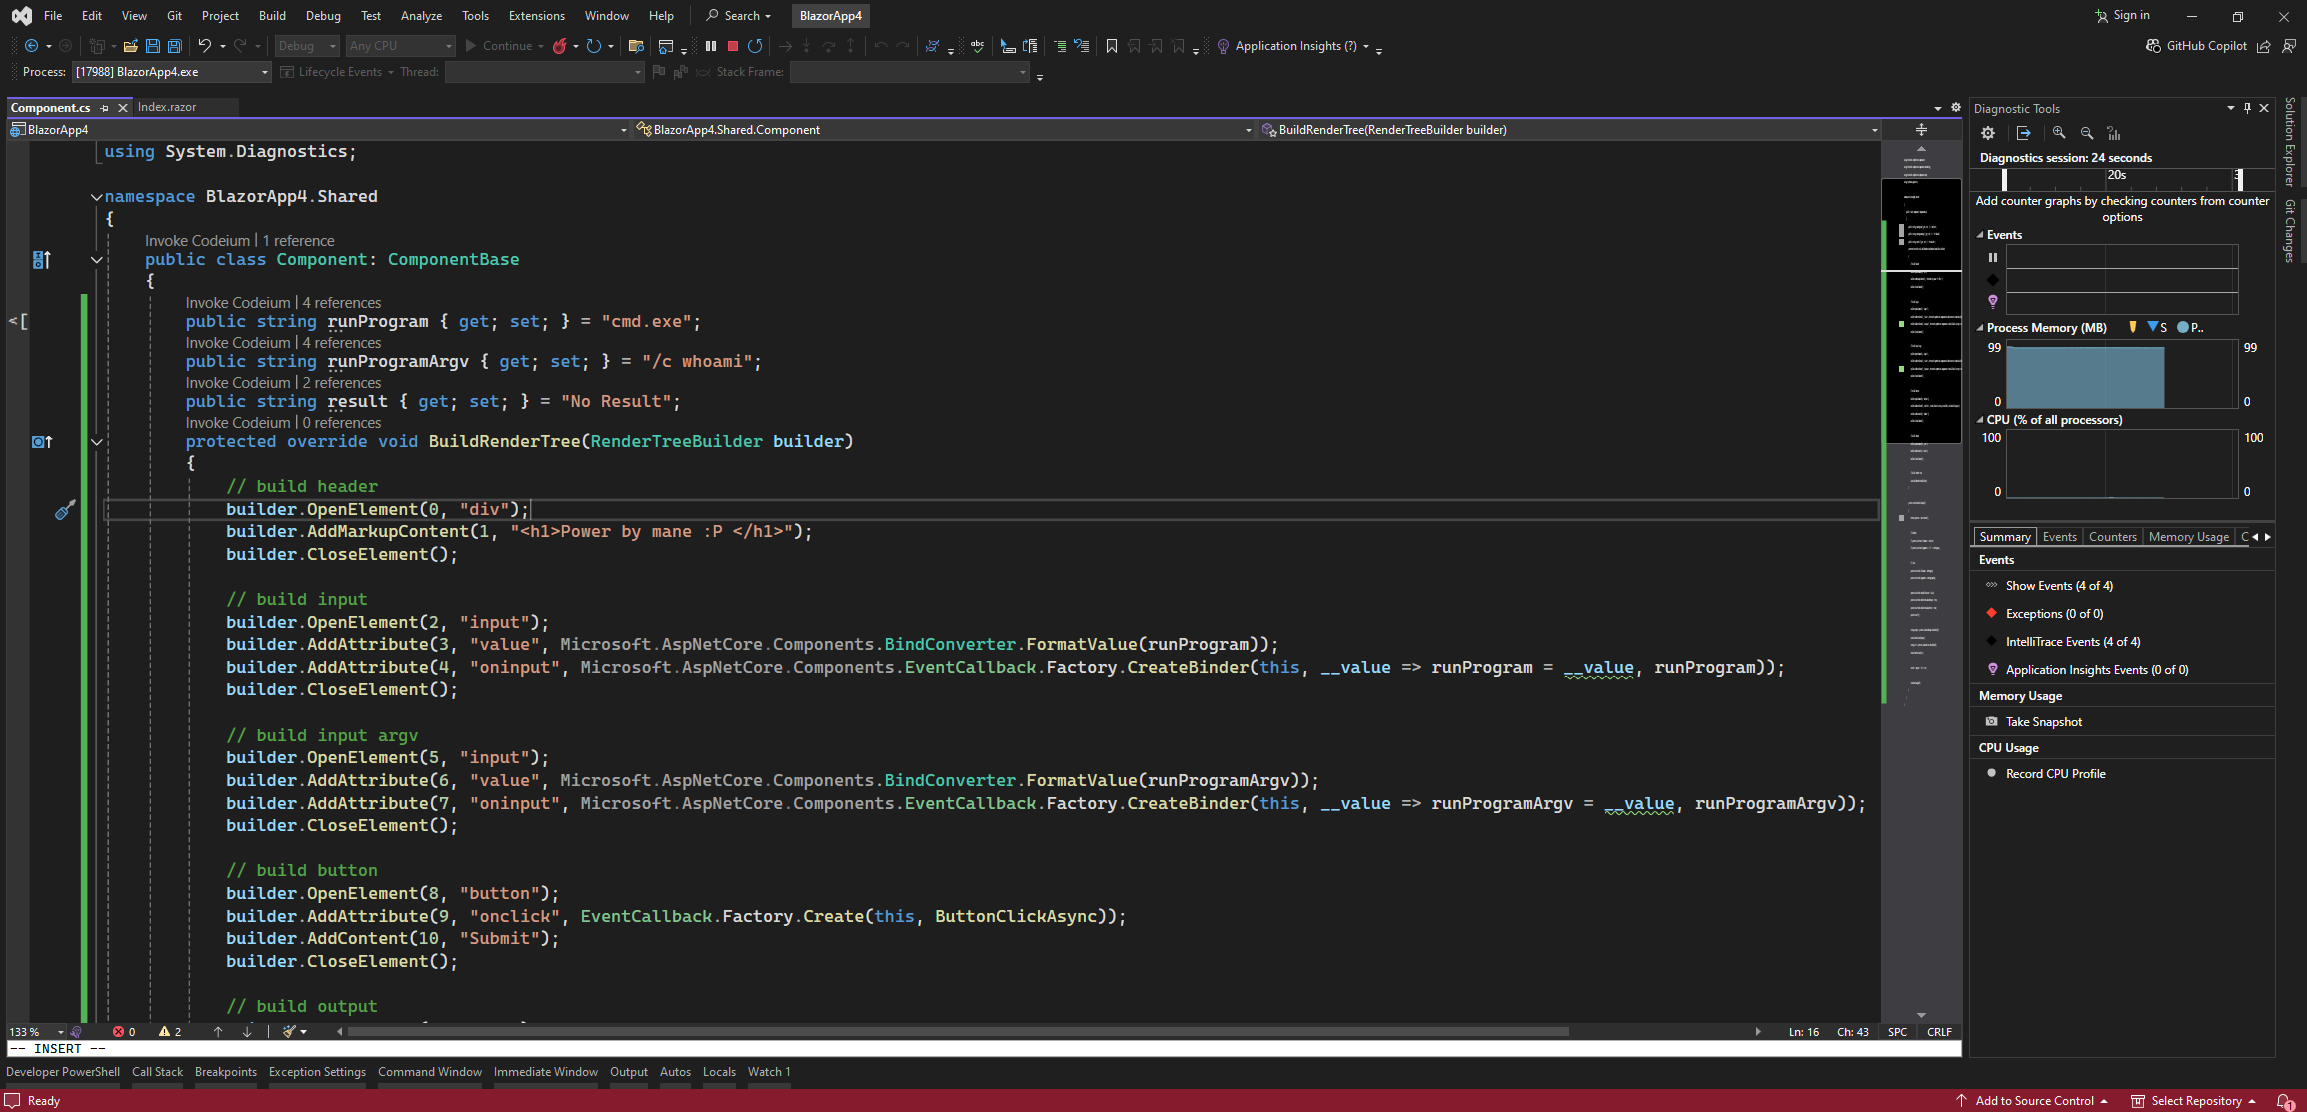Restart the debug session
The width and height of the screenshot is (2307, 1112).
[755, 46]
